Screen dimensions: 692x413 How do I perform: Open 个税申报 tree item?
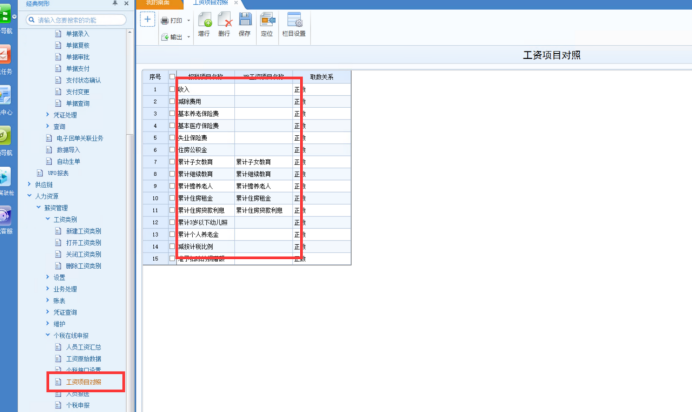pos(78,405)
